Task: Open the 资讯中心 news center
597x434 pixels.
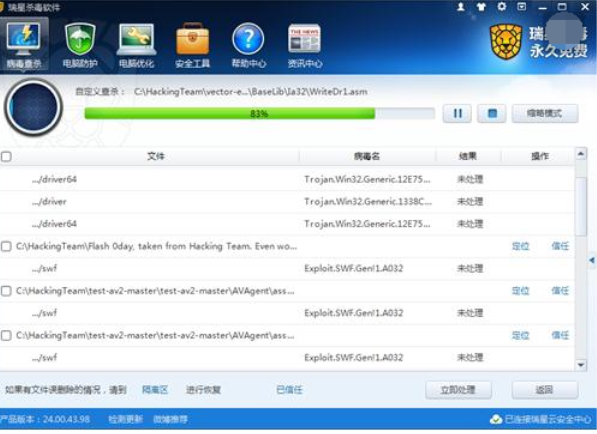Action: [x=305, y=45]
